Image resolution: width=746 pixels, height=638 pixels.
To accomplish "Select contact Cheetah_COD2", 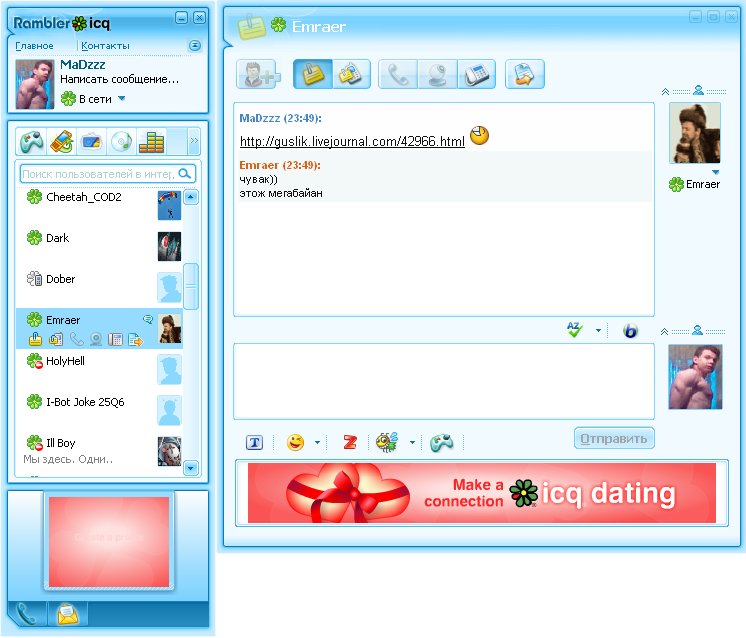I will tap(99, 205).
